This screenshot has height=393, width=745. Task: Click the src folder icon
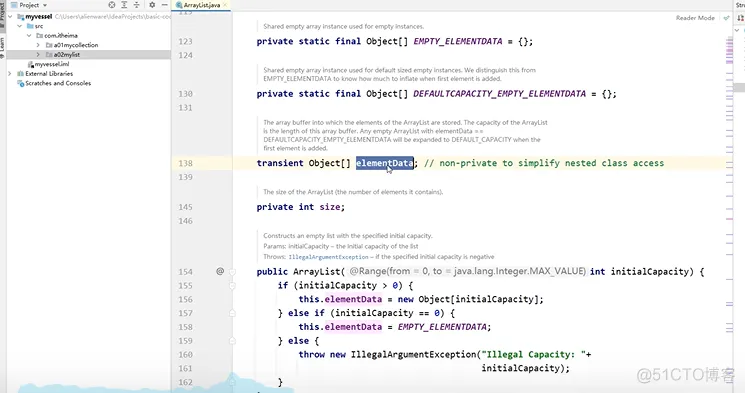point(30,26)
